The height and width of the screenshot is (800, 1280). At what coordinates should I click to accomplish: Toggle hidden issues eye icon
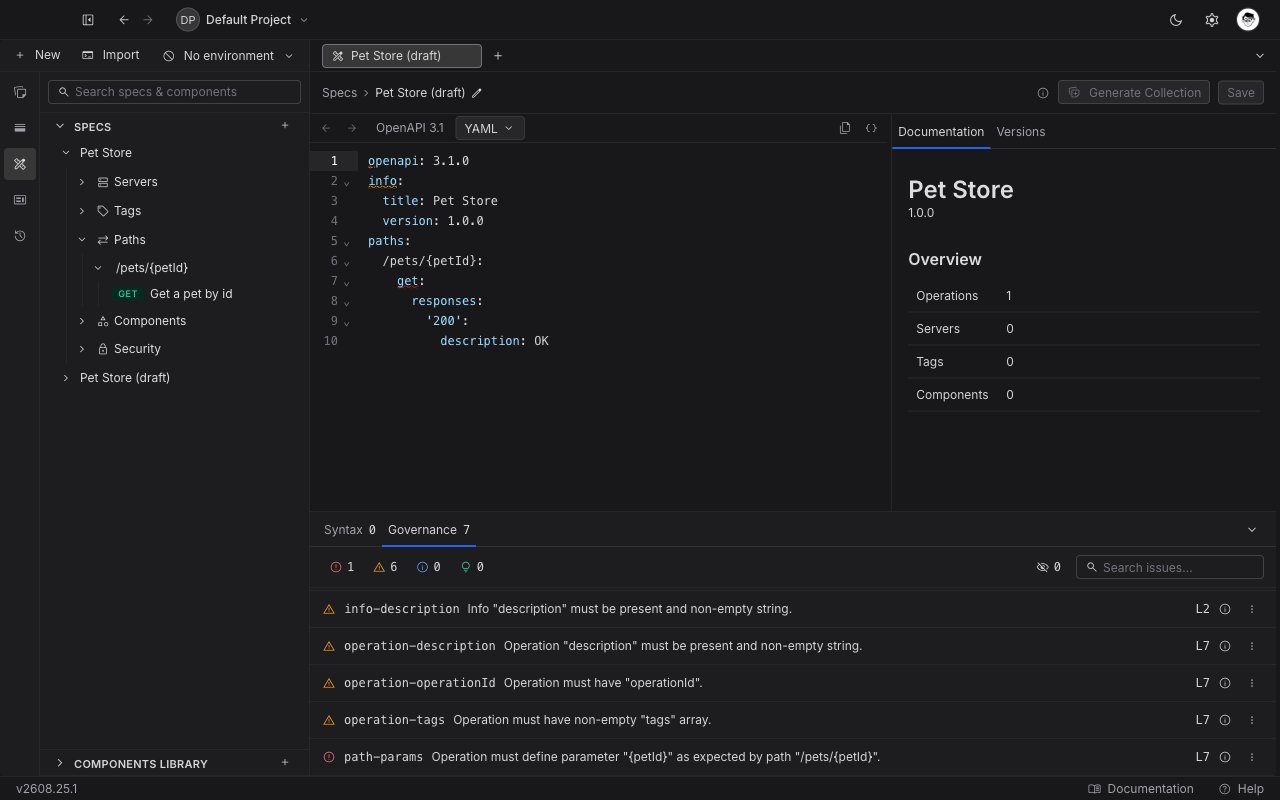tap(1049, 567)
